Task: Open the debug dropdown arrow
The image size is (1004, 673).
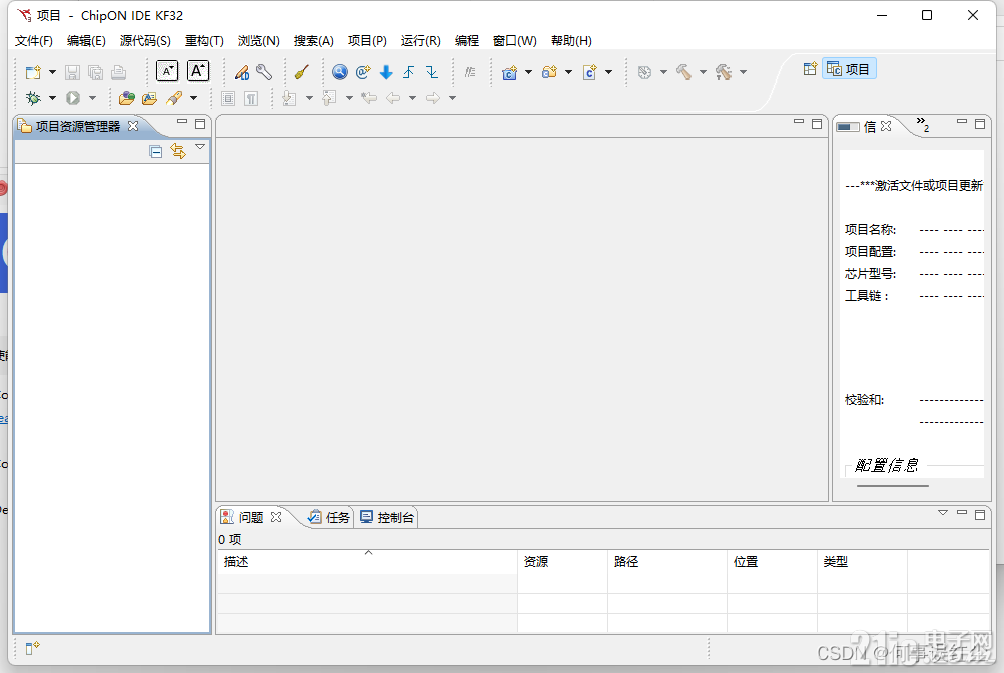Action: coord(53,98)
